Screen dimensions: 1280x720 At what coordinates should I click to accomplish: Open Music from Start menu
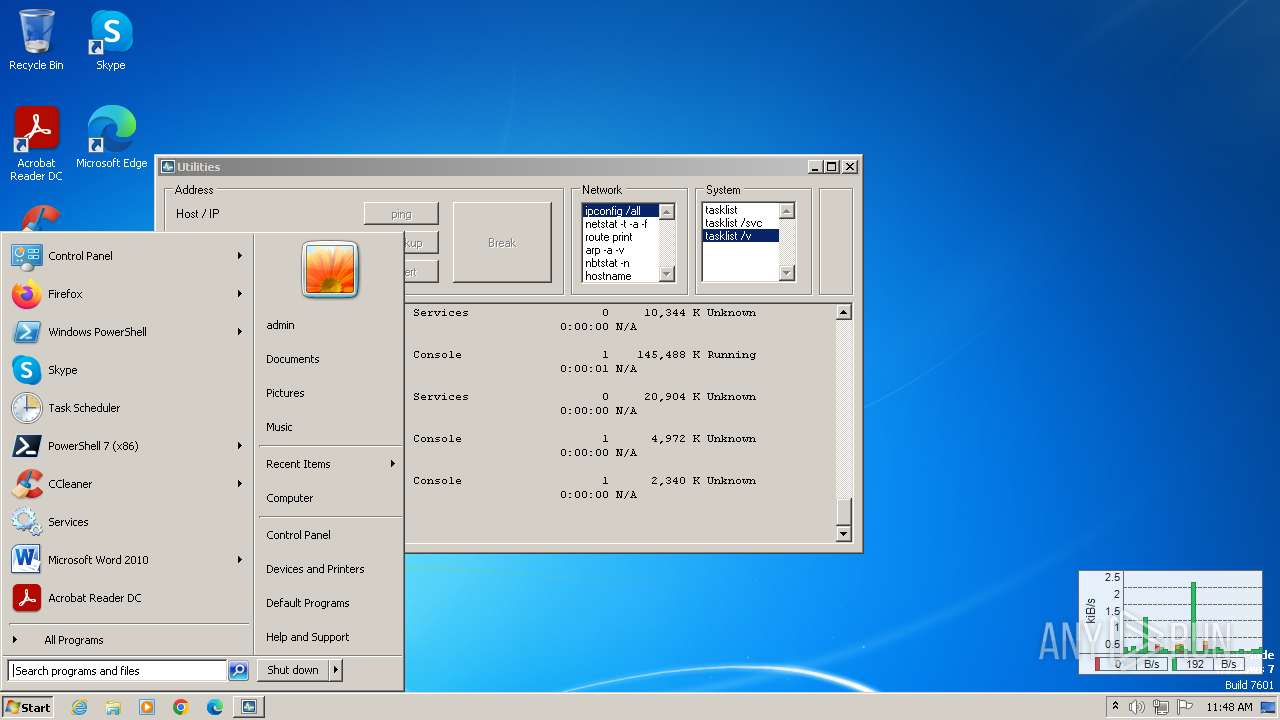330,427
